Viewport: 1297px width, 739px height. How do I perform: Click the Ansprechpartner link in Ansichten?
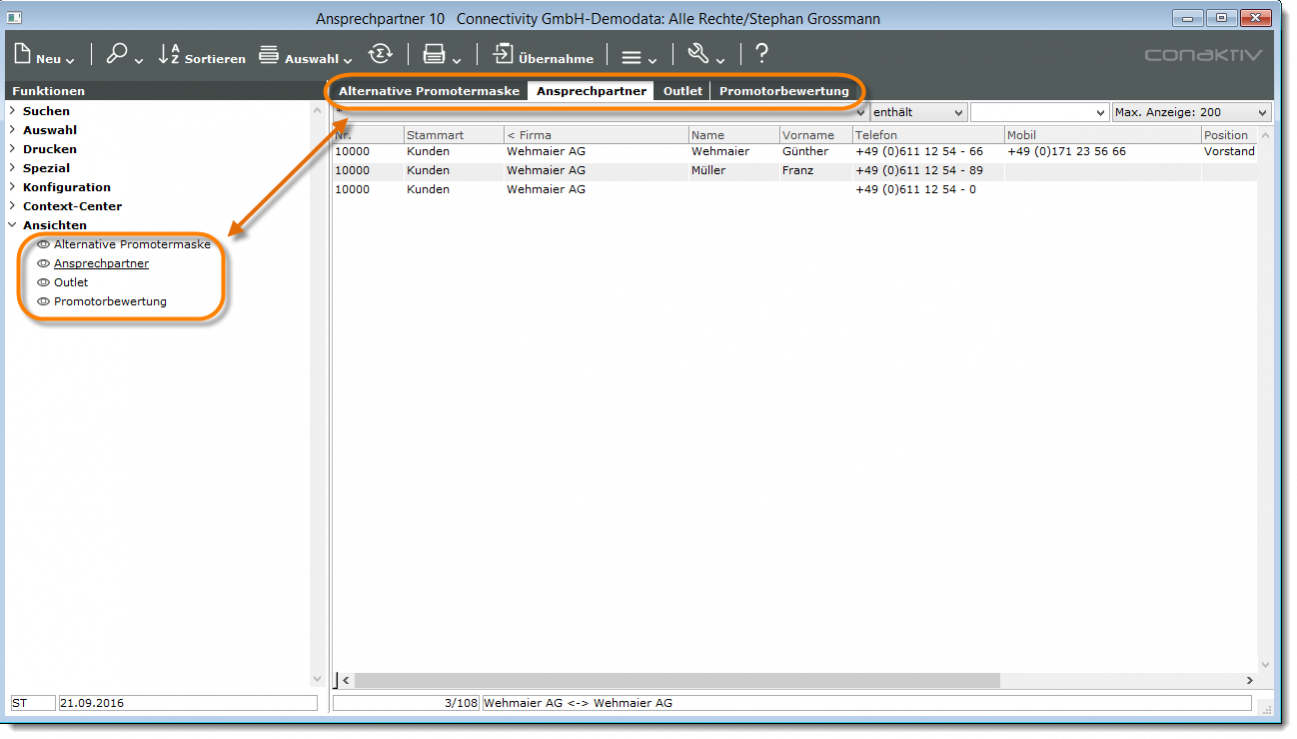101,264
